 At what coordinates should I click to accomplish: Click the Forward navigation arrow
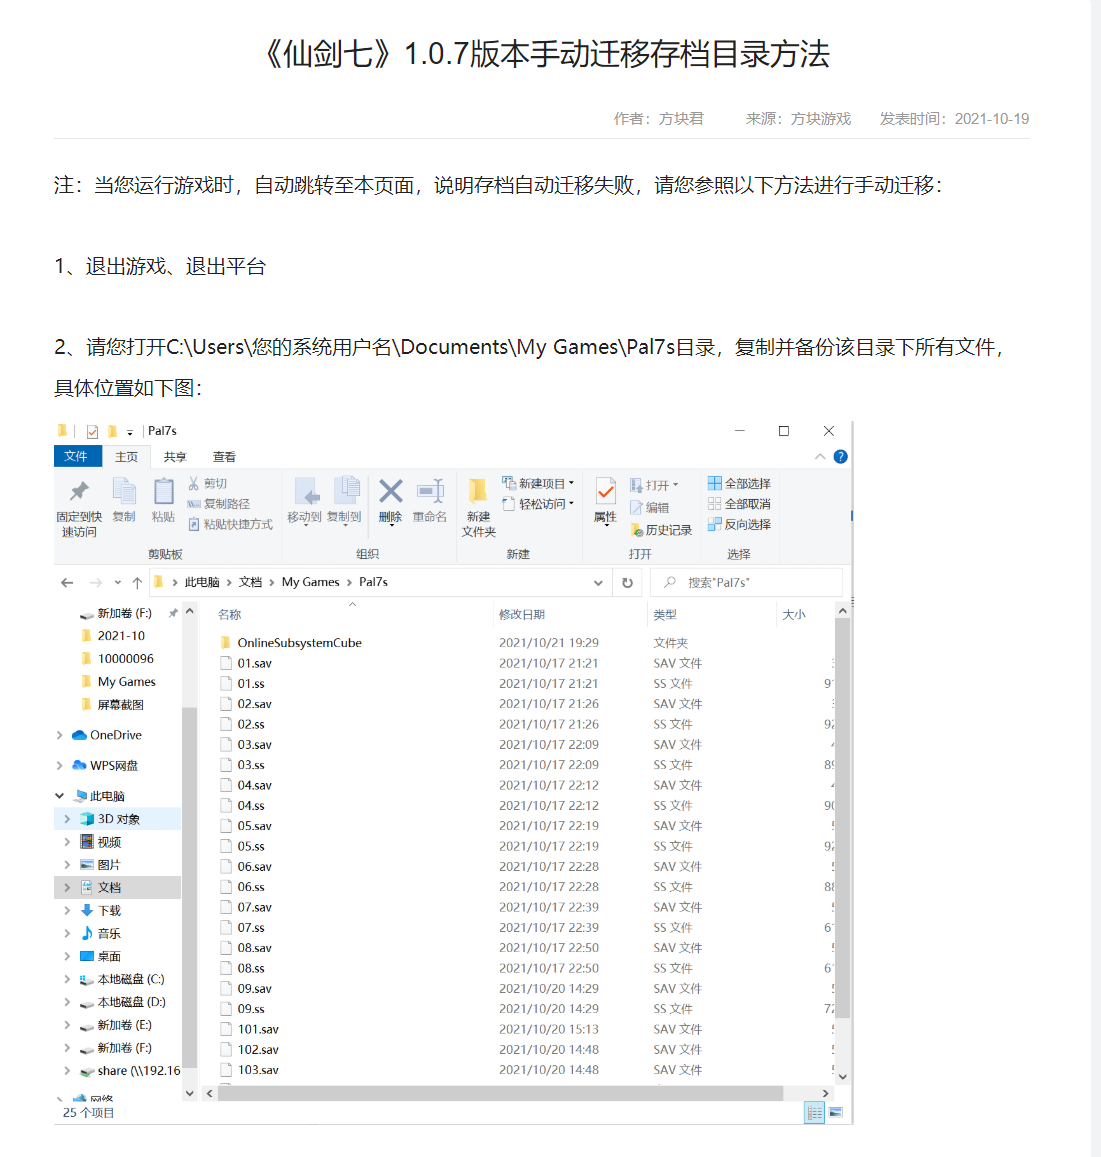(95, 583)
